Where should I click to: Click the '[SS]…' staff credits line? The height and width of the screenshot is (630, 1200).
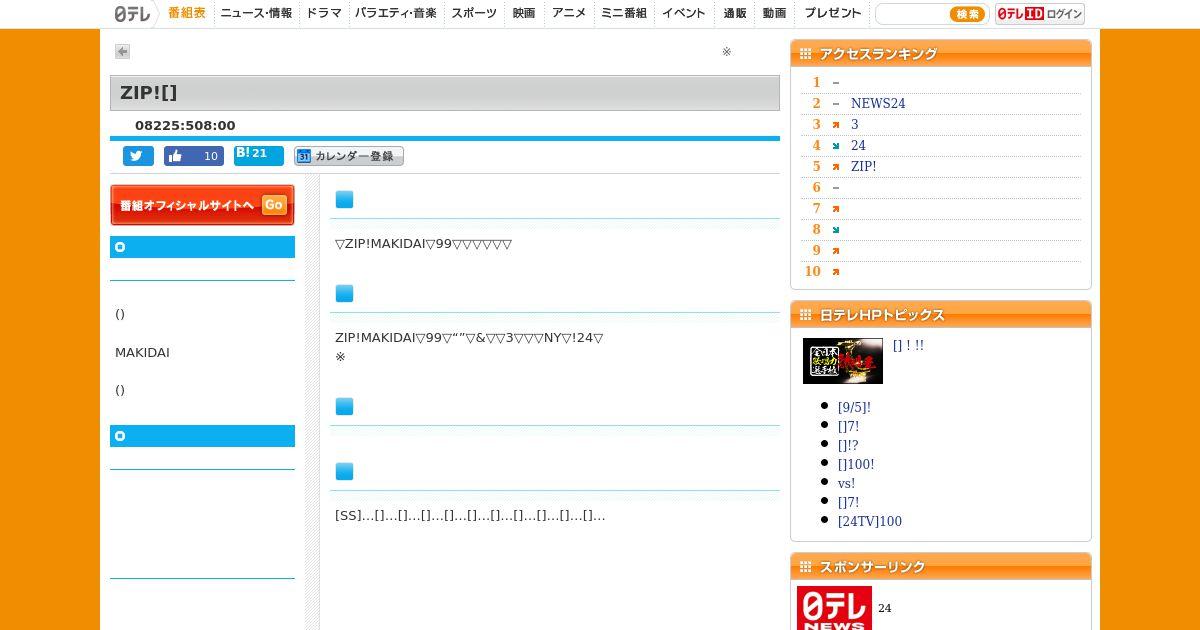click(x=470, y=516)
